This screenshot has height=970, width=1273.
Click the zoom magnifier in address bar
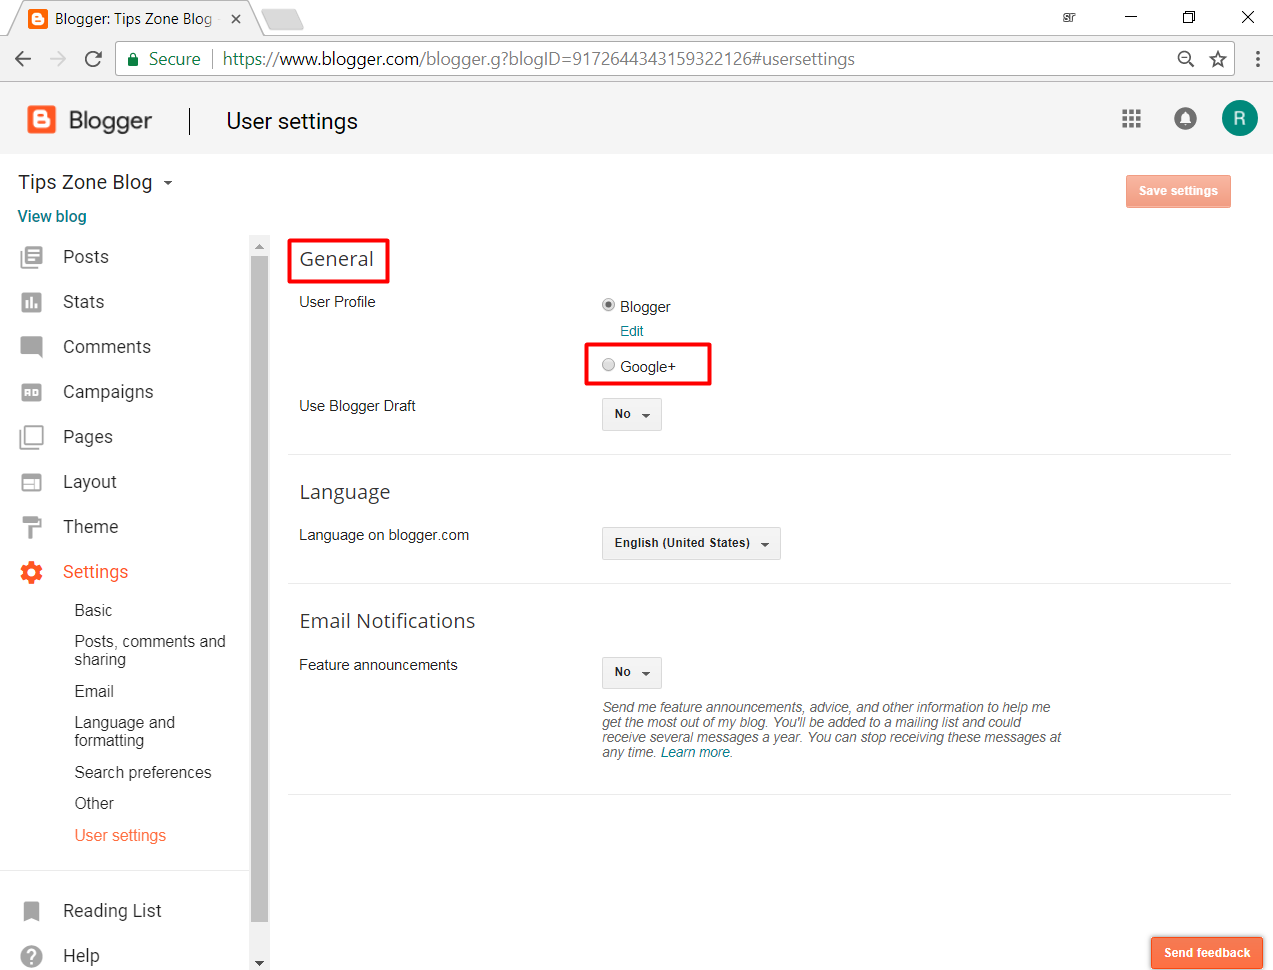tap(1186, 59)
